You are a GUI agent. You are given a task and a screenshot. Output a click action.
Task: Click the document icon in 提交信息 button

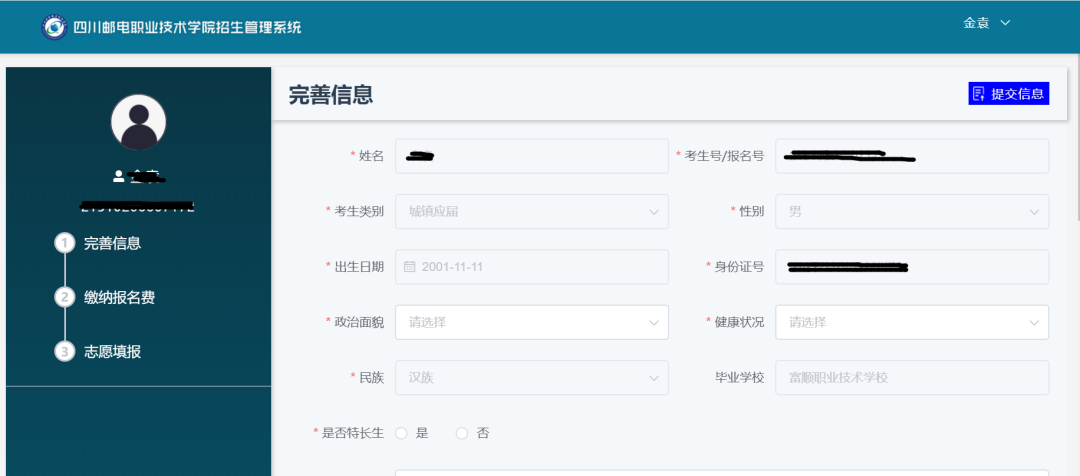978,94
